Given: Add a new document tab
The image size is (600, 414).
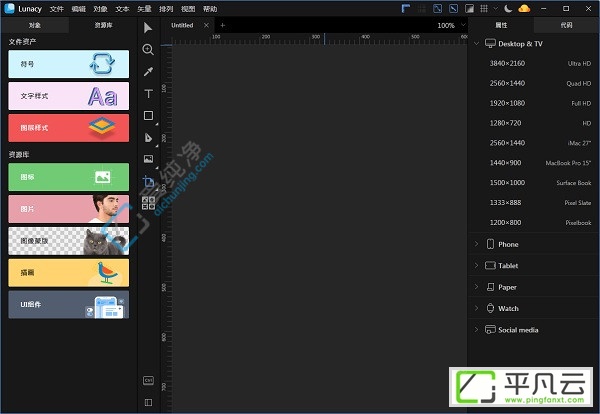Looking at the screenshot, I should pyautogui.click(x=222, y=25).
